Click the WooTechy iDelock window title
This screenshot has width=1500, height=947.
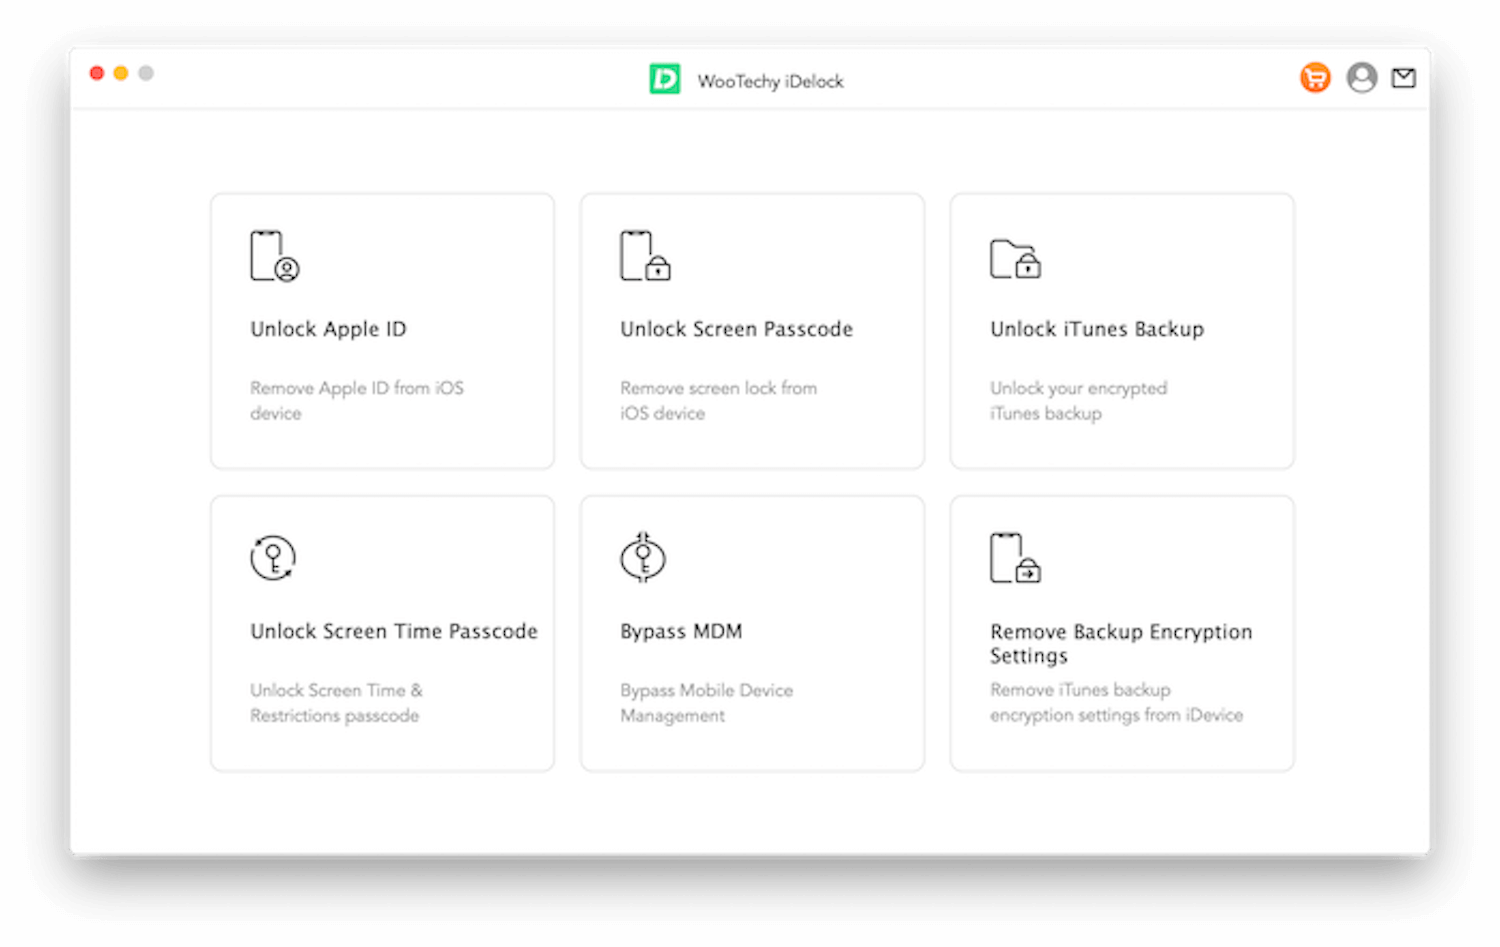770,81
